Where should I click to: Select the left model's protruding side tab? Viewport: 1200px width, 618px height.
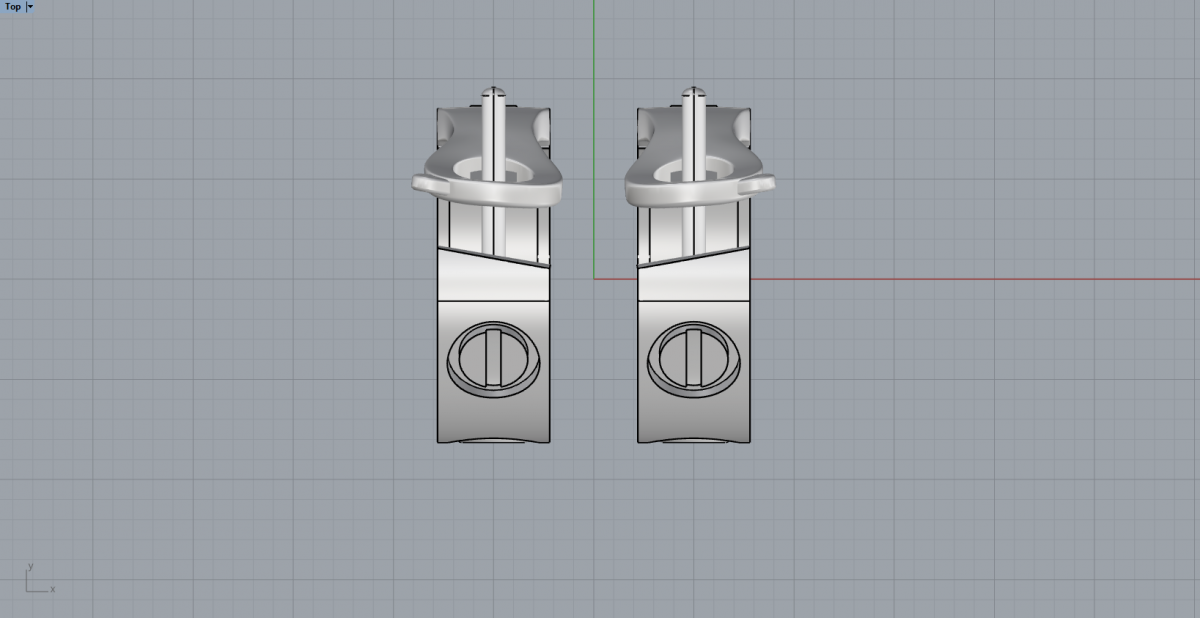click(424, 183)
